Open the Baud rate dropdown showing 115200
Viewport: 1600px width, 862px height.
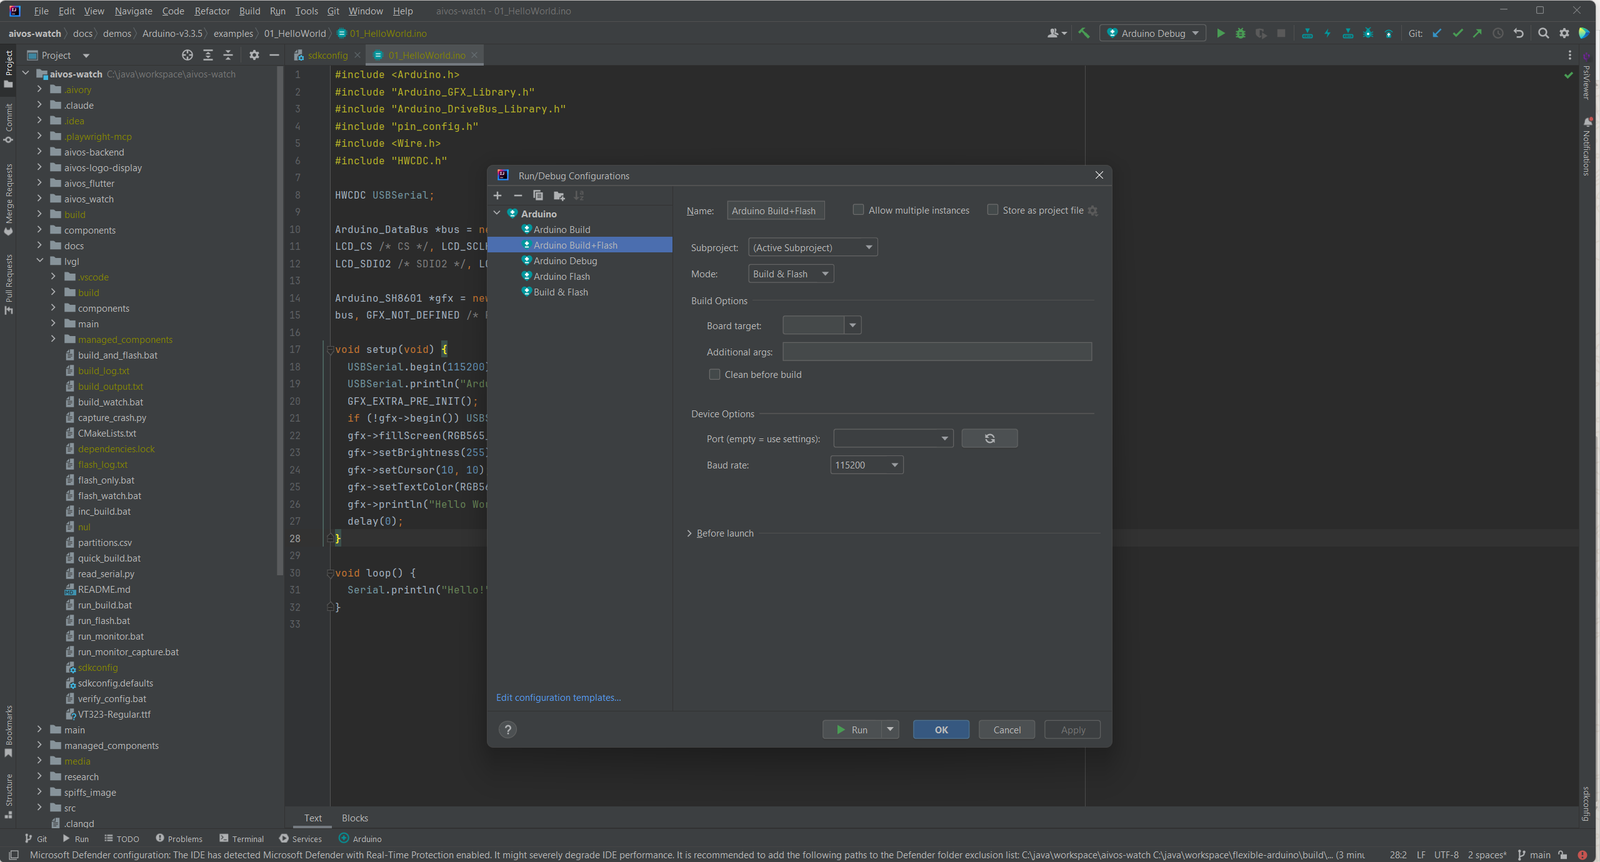coord(867,465)
